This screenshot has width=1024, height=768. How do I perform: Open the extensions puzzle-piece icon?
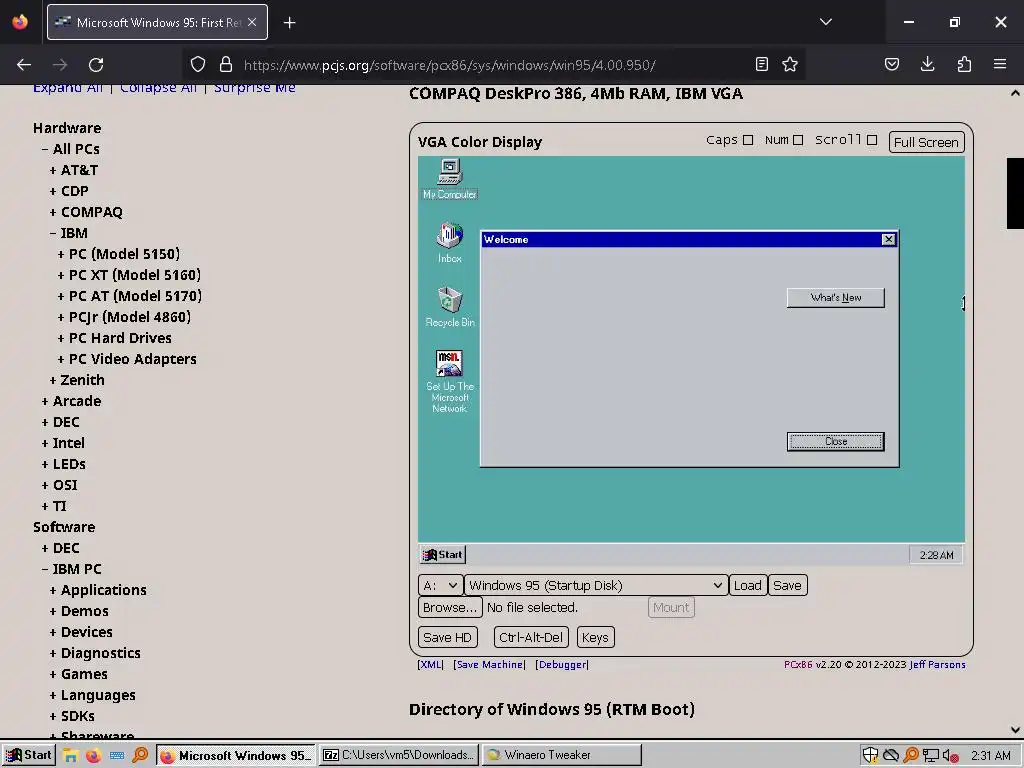(x=964, y=64)
